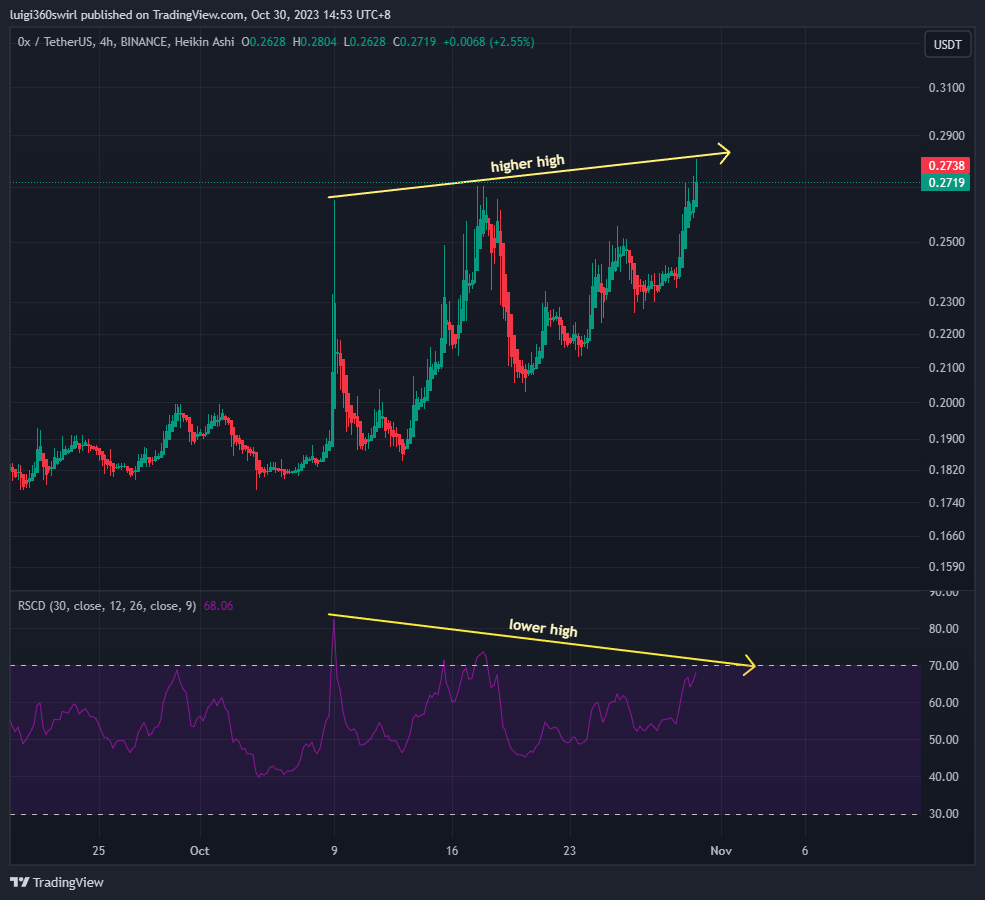Click the high value H0.2804 in the header
The width and height of the screenshot is (985, 900).
[315, 42]
